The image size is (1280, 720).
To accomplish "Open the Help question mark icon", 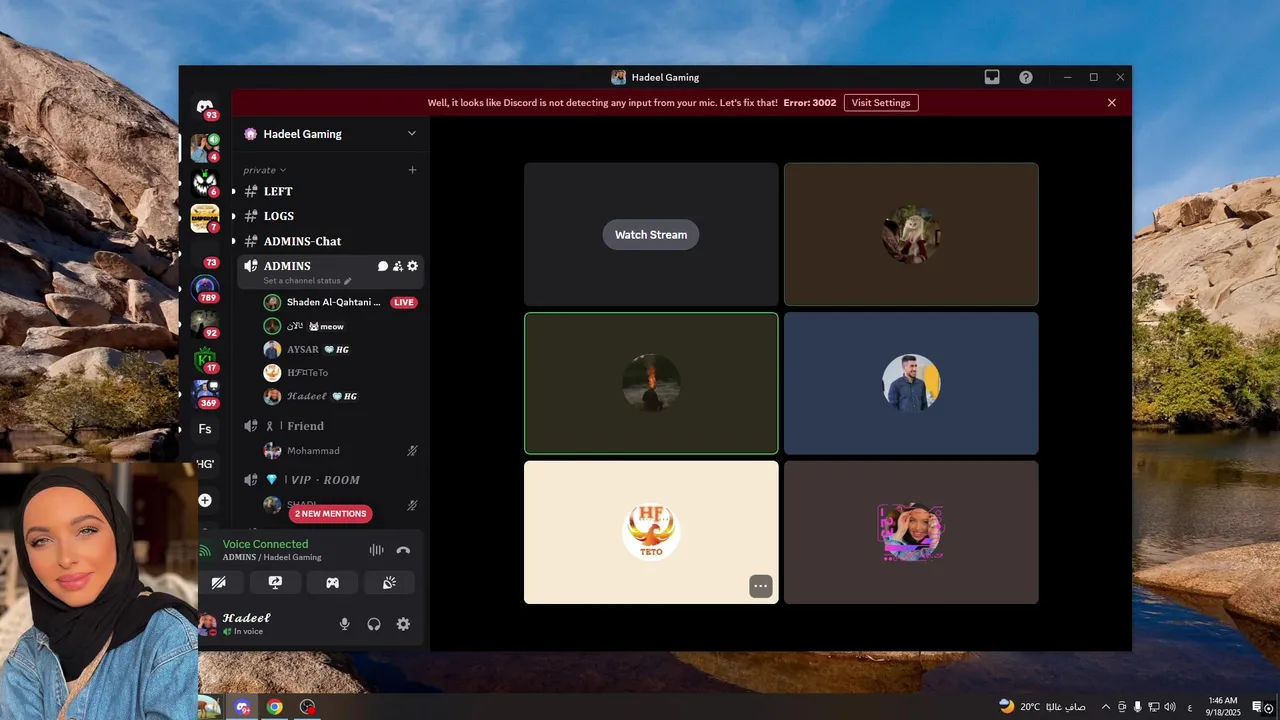I will click(x=1026, y=77).
